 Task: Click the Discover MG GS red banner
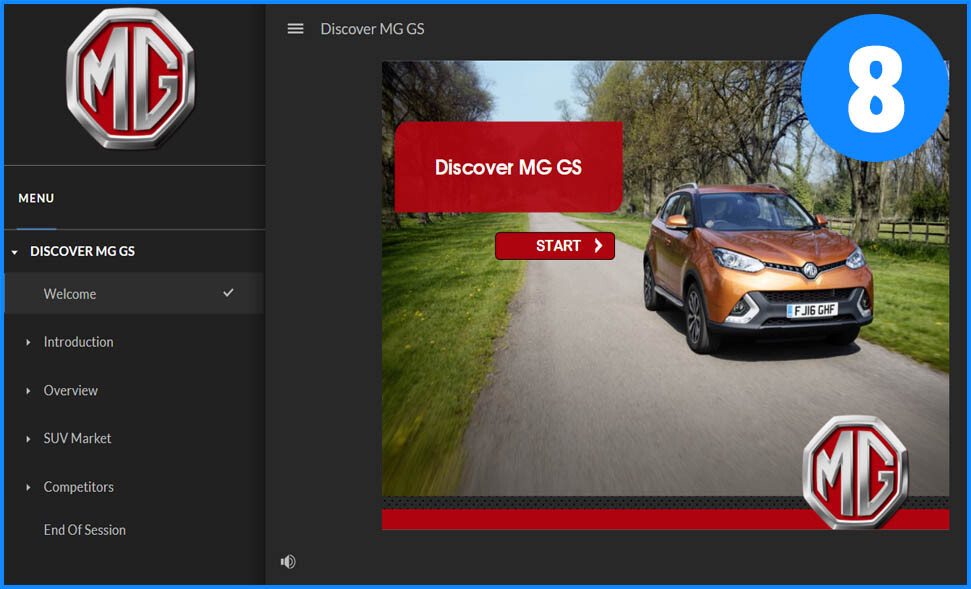coord(508,167)
